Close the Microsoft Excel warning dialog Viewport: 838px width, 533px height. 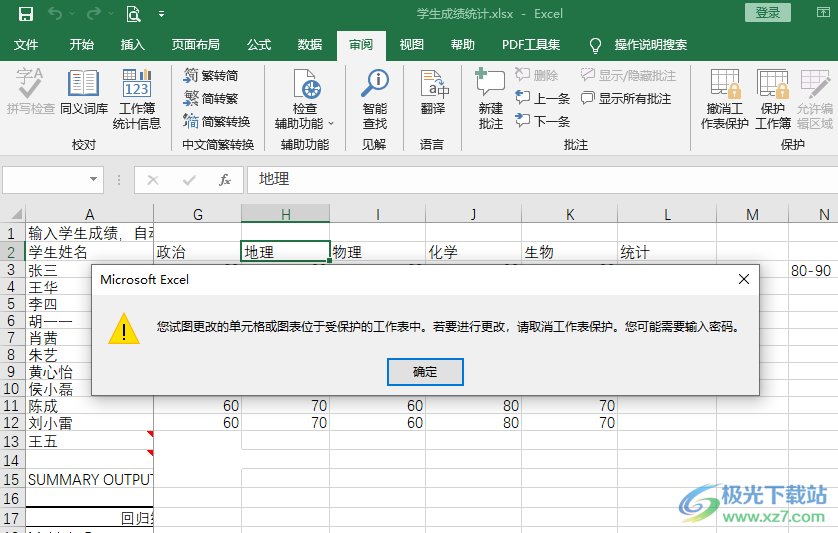point(743,280)
